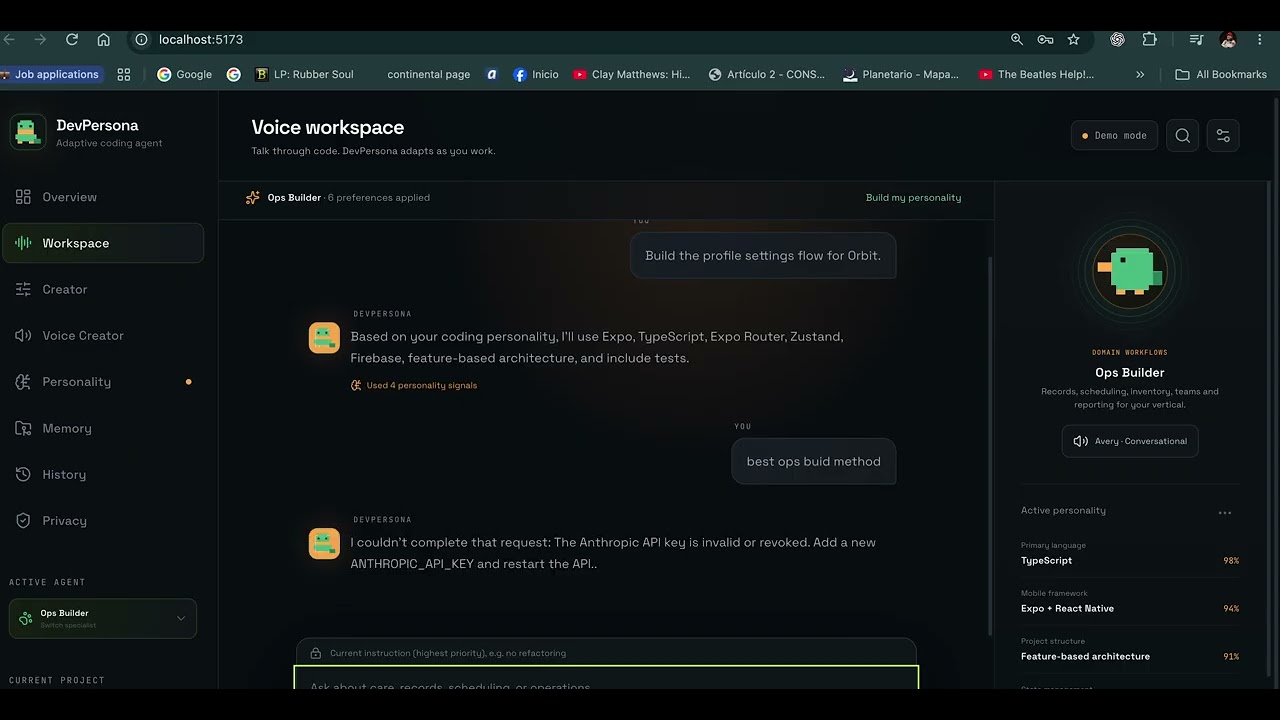Show more bookmarks with chevron

pos(1140,74)
